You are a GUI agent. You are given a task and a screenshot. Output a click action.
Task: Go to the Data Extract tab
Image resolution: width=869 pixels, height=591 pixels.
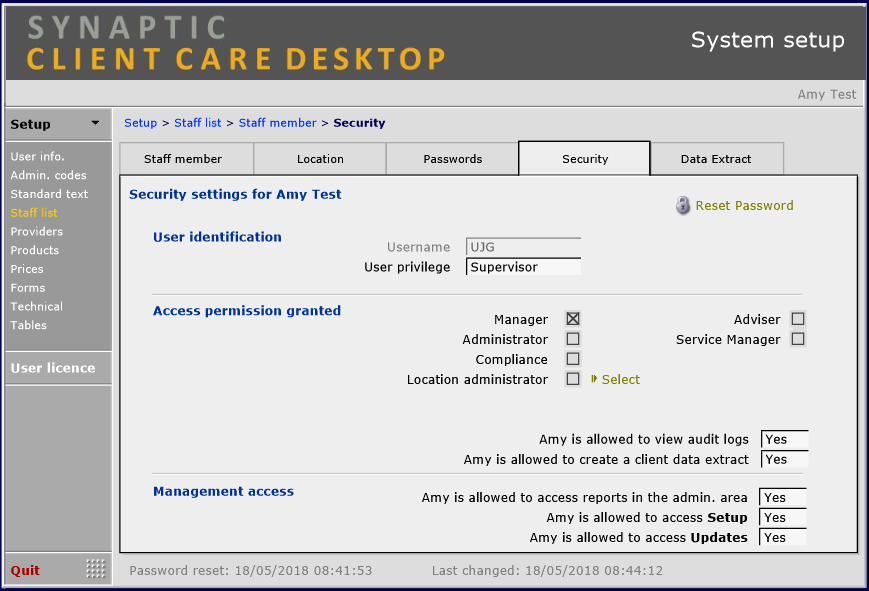[717, 159]
